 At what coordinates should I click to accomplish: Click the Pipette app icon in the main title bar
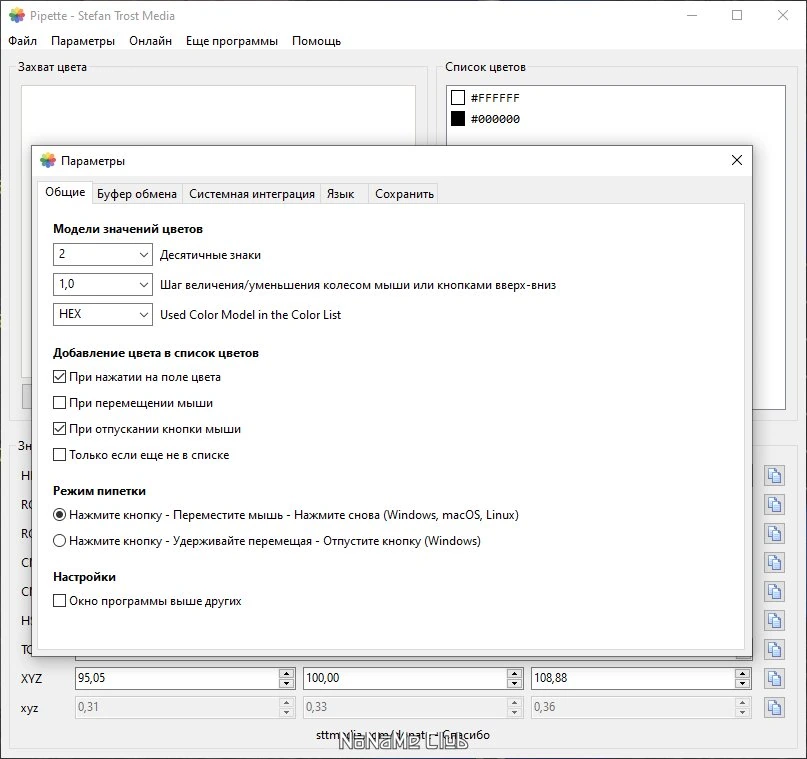click(x=17, y=15)
